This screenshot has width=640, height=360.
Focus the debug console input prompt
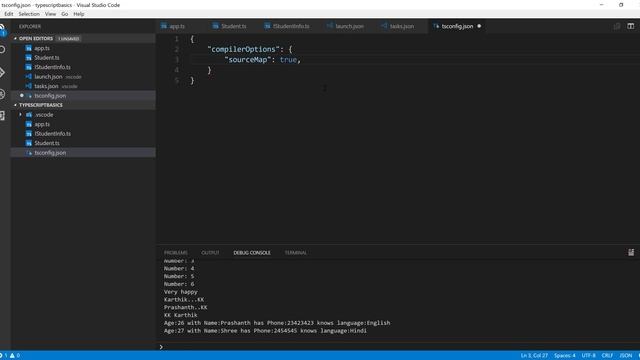398,347
